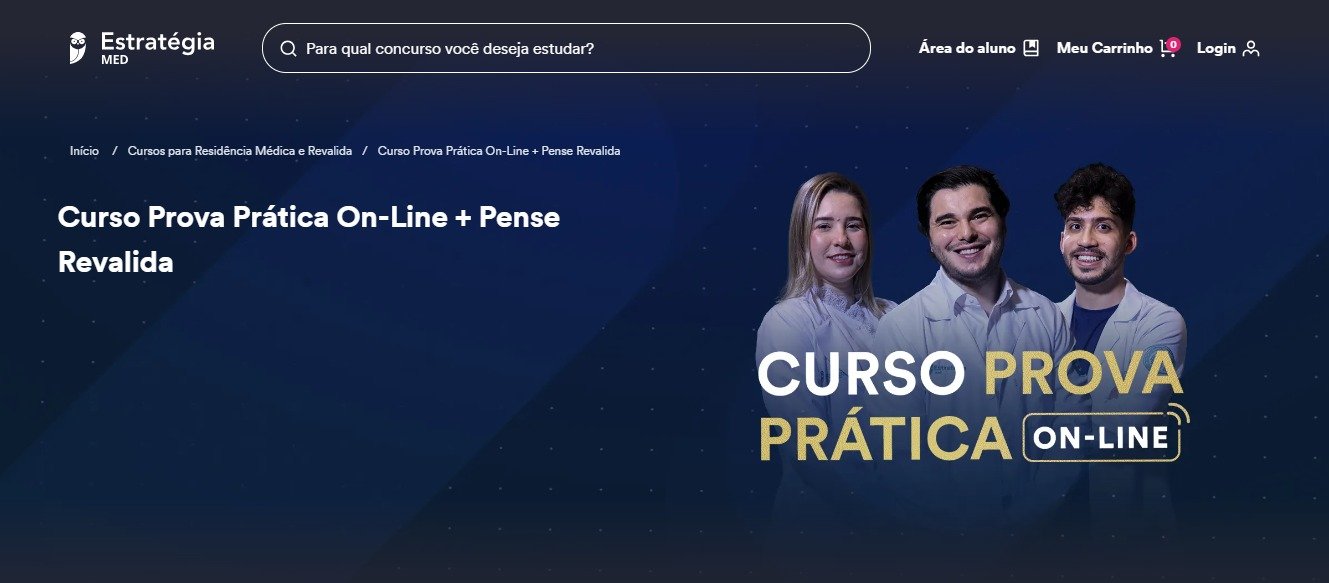
Task: Click the ON-LINE badge in banner
Action: [1100, 438]
